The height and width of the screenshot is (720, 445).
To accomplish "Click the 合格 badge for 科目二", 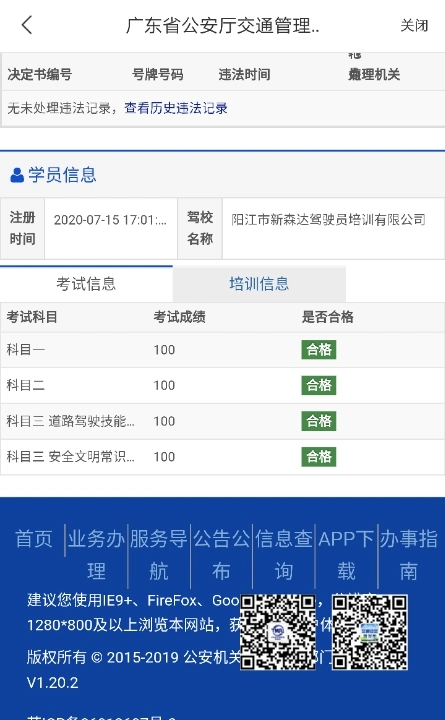I will 319,385.
